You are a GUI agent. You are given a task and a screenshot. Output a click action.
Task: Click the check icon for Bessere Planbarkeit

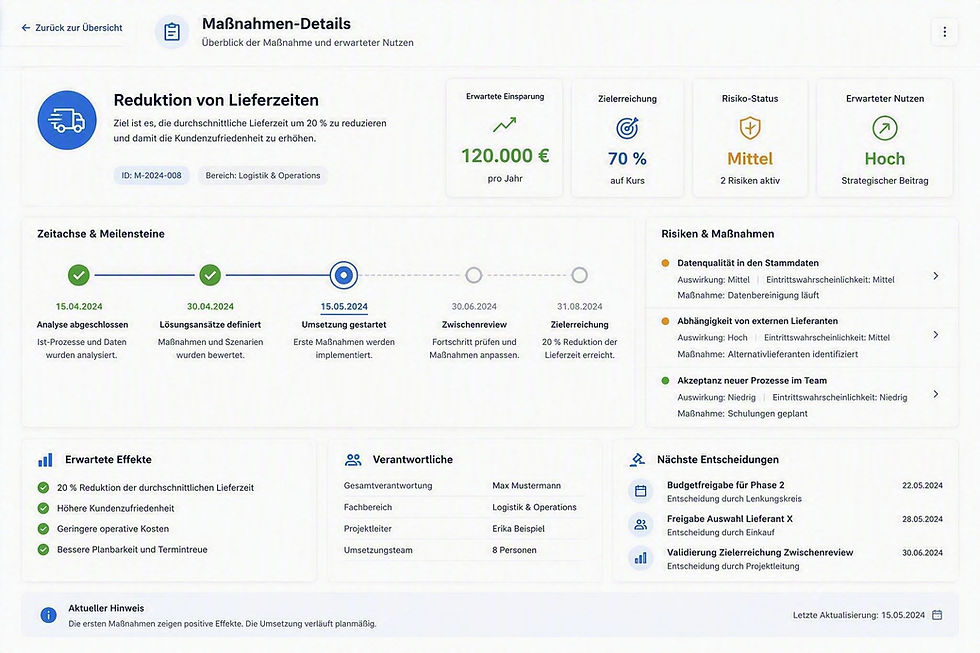pos(43,549)
